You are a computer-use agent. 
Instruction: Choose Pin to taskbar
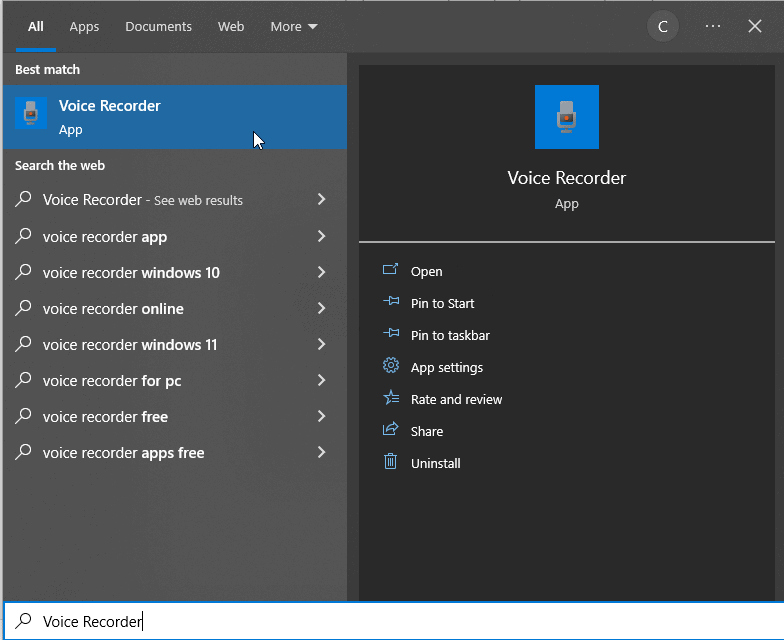[x=450, y=336]
